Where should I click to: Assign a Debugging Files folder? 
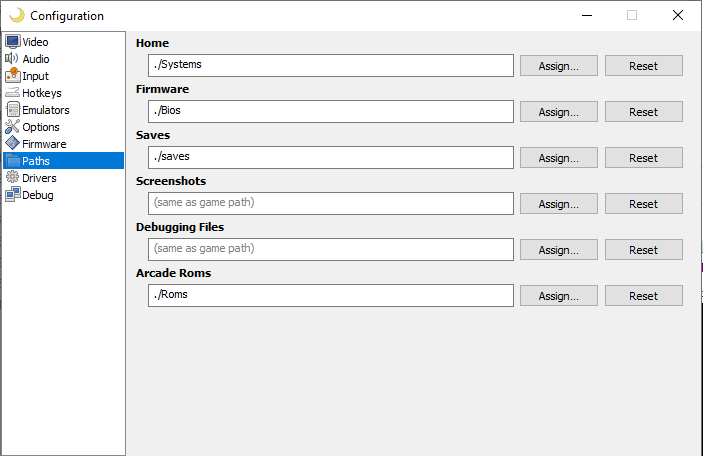point(559,250)
